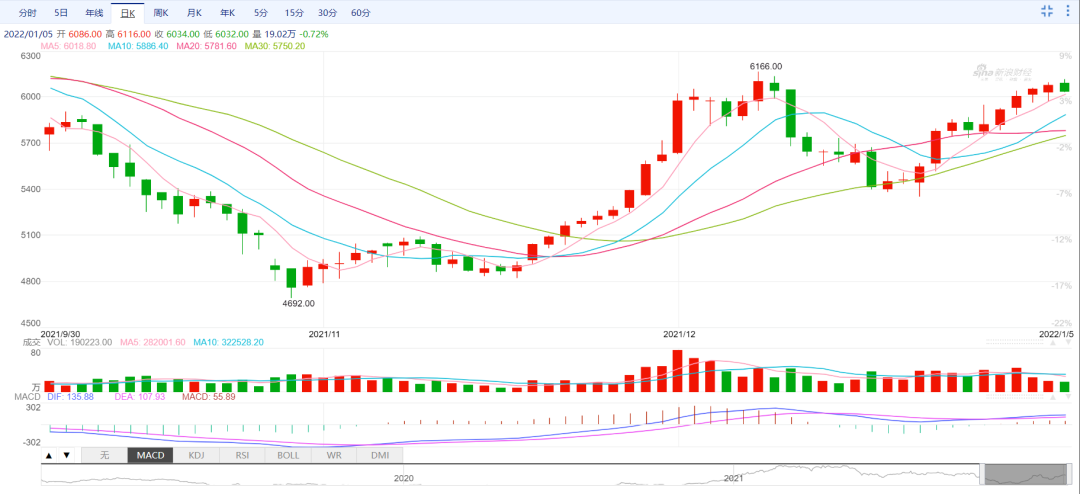Turn off indicators with the 无 option
The height and width of the screenshot is (494, 1080).
[x=103, y=455]
